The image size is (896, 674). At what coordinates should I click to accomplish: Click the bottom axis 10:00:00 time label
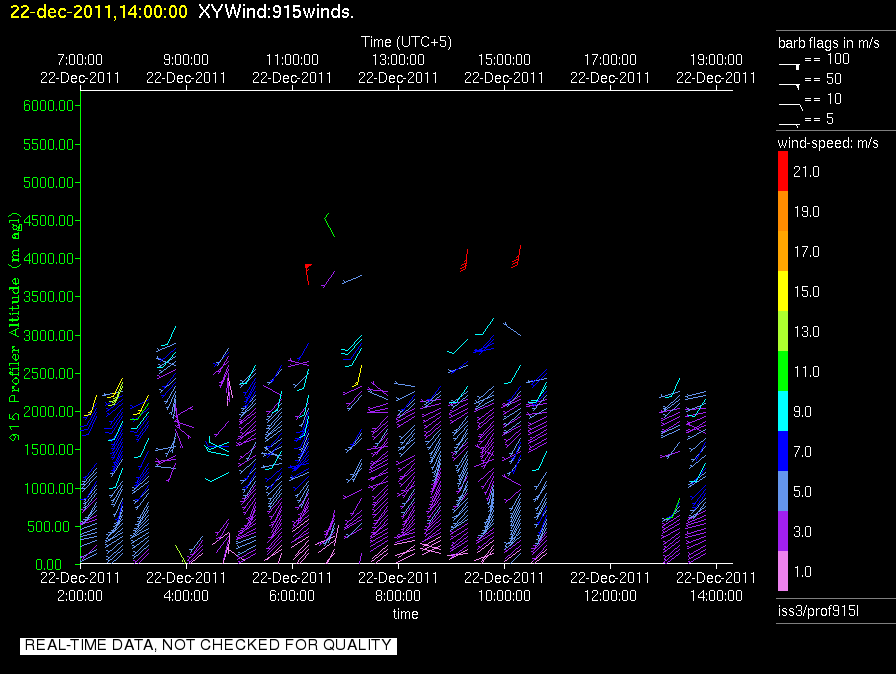coord(504,596)
